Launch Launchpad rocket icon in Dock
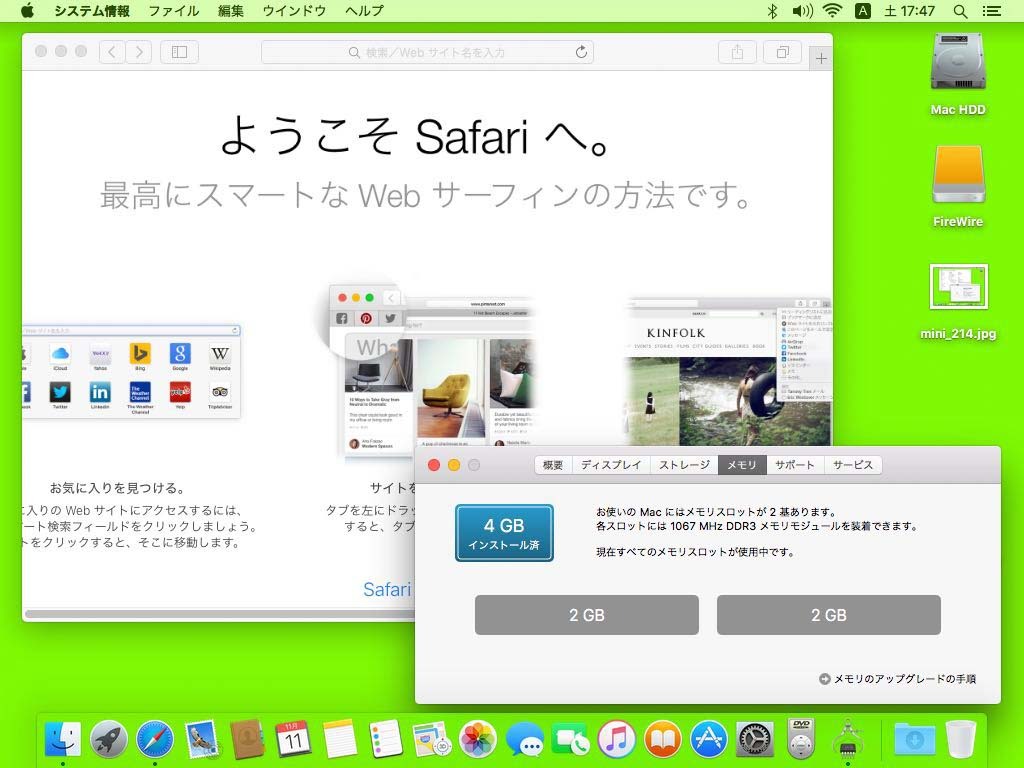 pyautogui.click(x=108, y=739)
